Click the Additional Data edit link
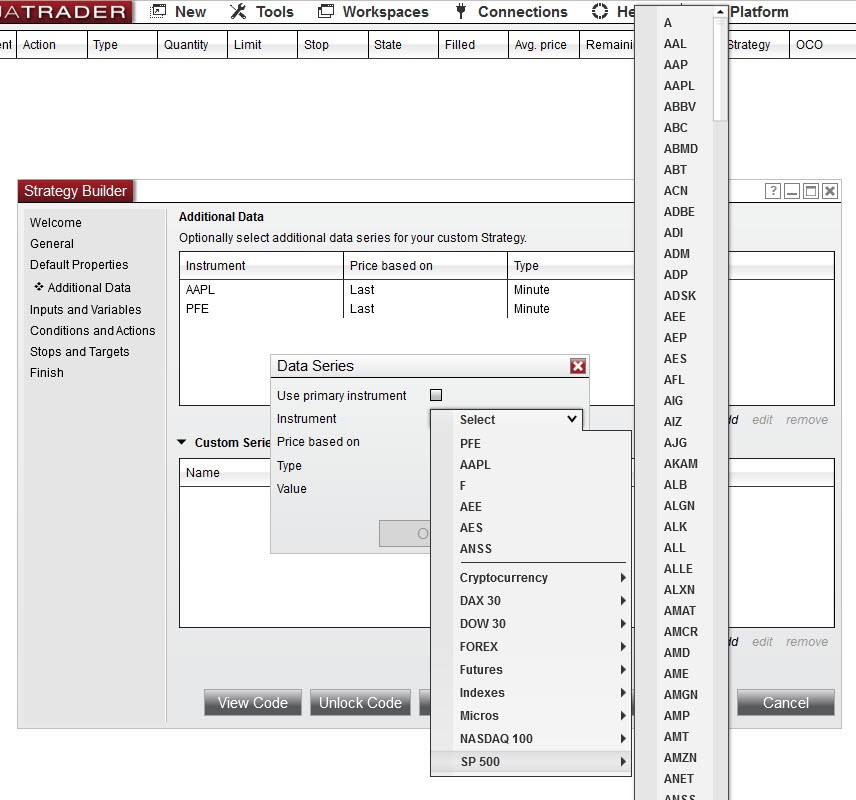Screen dimensions: 856x800 pyautogui.click(x=762, y=419)
